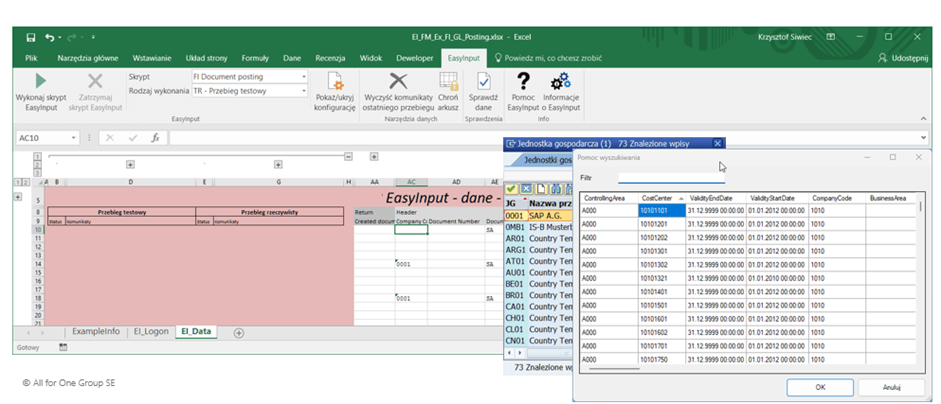Image resolution: width=941 pixels, height=404 pixels.
Task: Expand the column group plus above column G
Action: point(278,164)
